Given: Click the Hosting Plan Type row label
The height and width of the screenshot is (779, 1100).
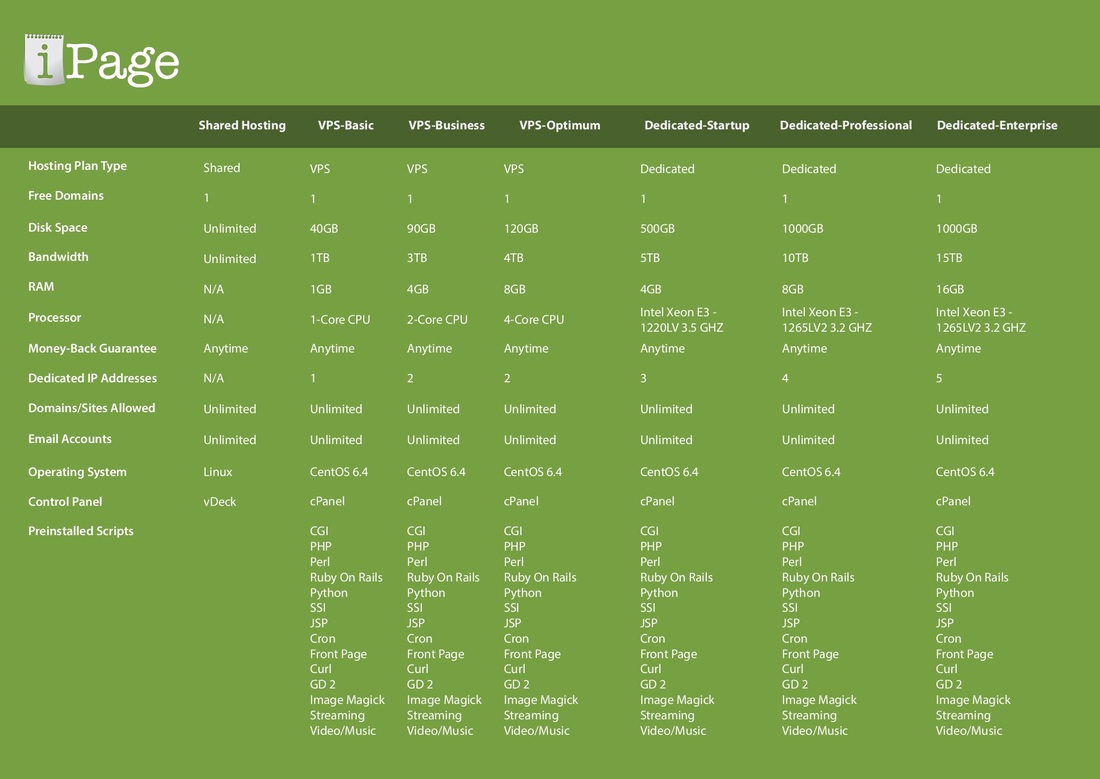Looking at the screenshot, I should tap(77, 166).
